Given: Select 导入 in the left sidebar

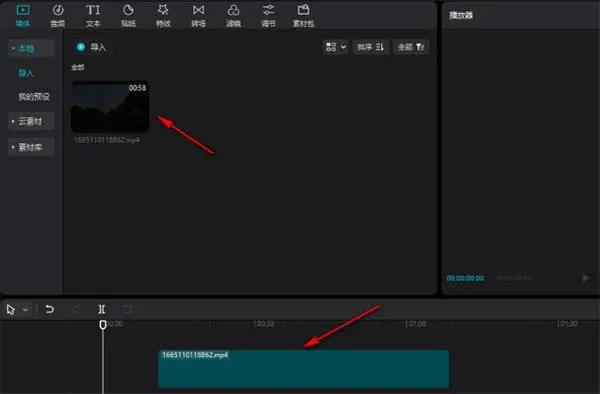Looking at the screenshot, I should click(26, 73).
